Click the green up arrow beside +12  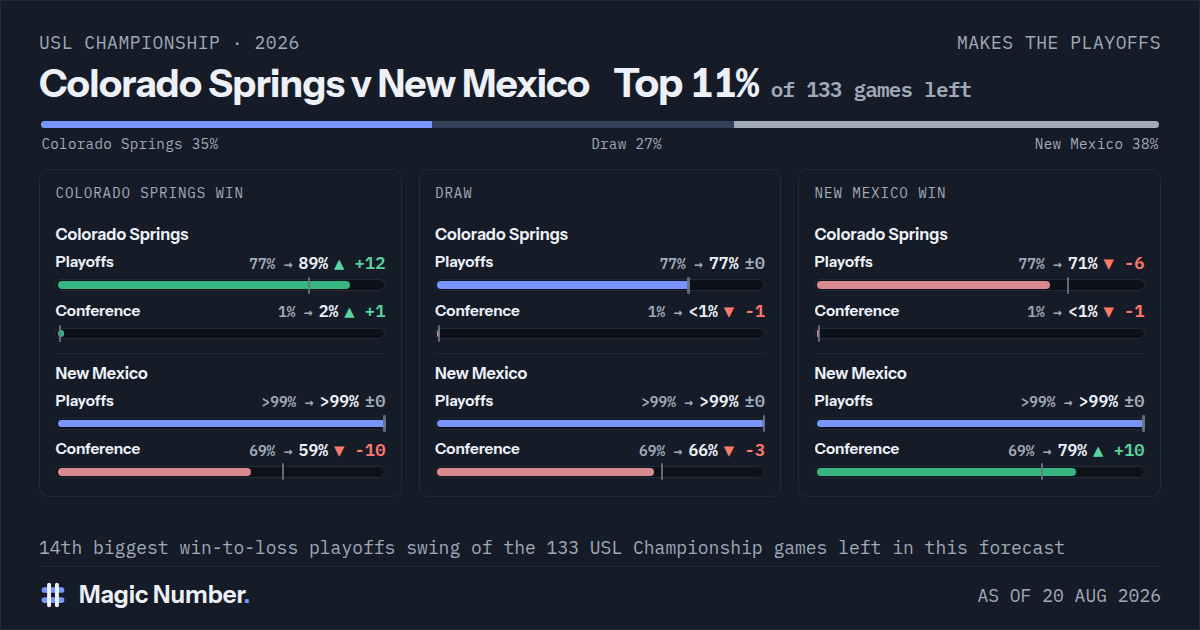[338, 264]
